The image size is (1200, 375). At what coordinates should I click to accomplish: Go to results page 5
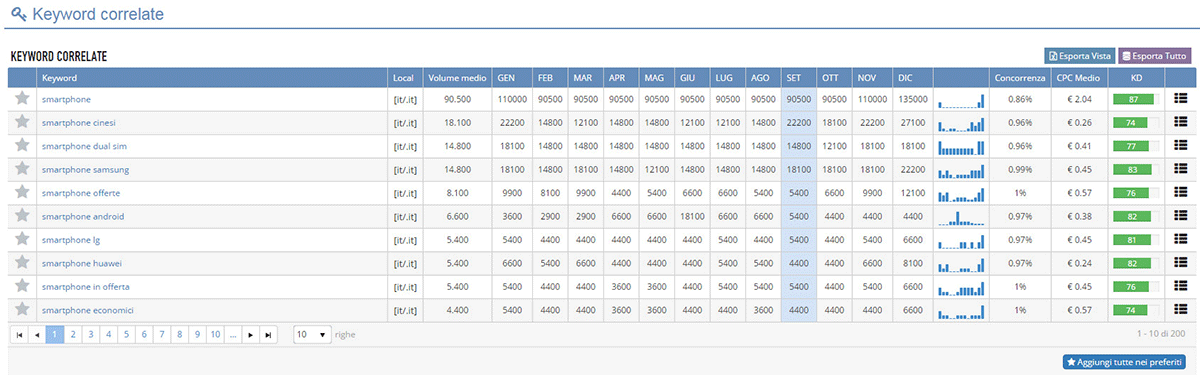pos(126,335)
